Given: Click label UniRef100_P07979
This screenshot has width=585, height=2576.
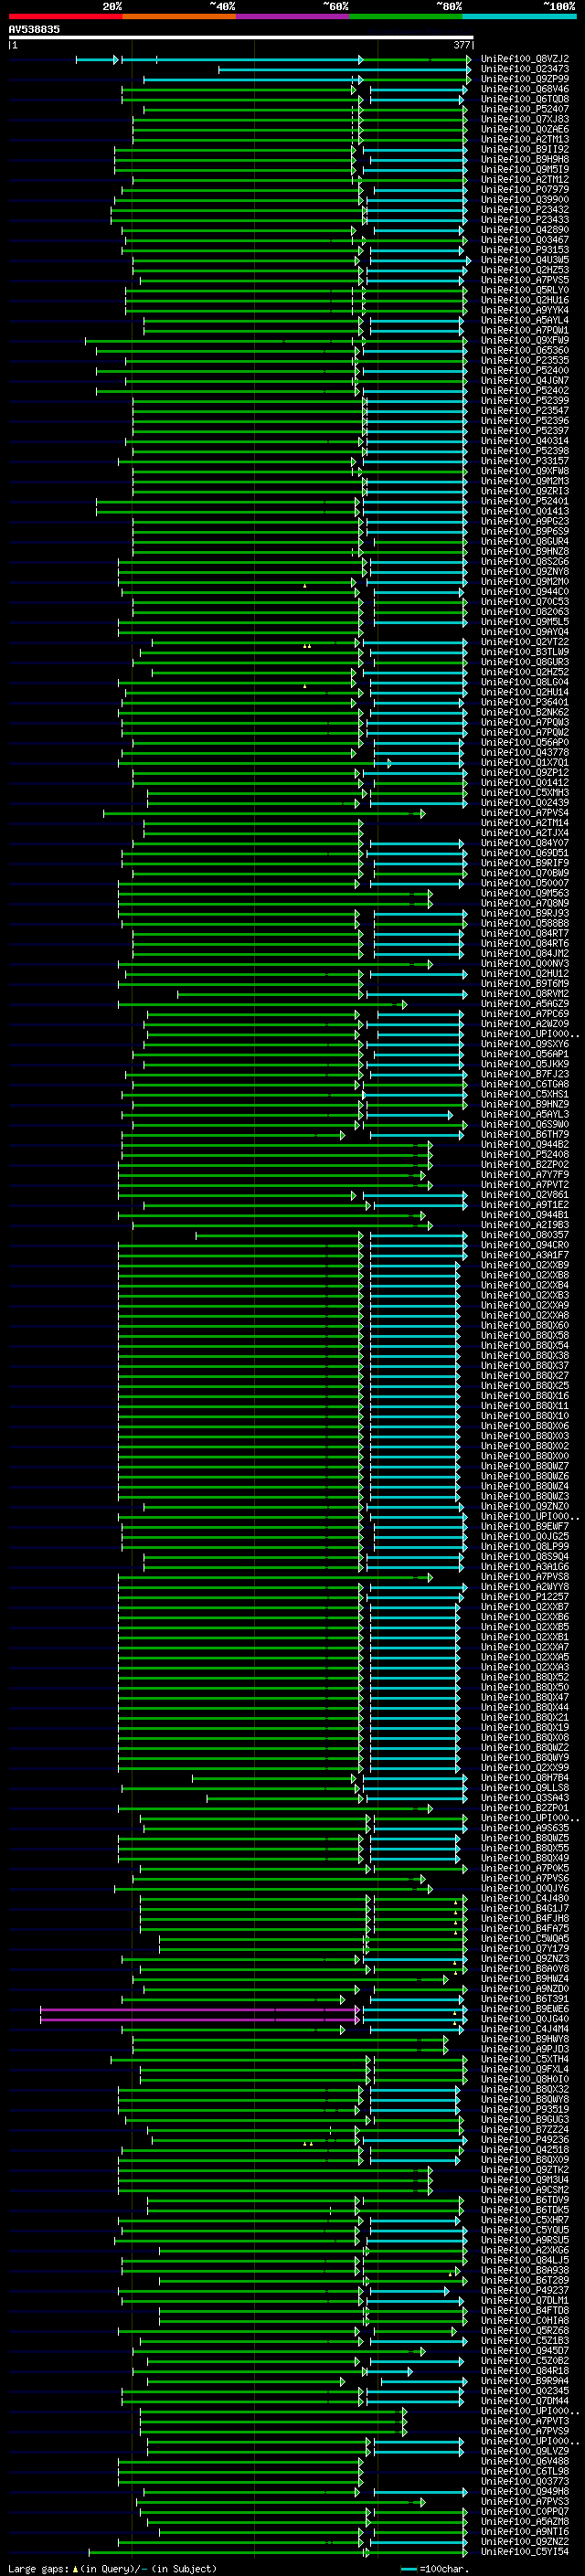Looking at the screenshot, I should point(525,190).
